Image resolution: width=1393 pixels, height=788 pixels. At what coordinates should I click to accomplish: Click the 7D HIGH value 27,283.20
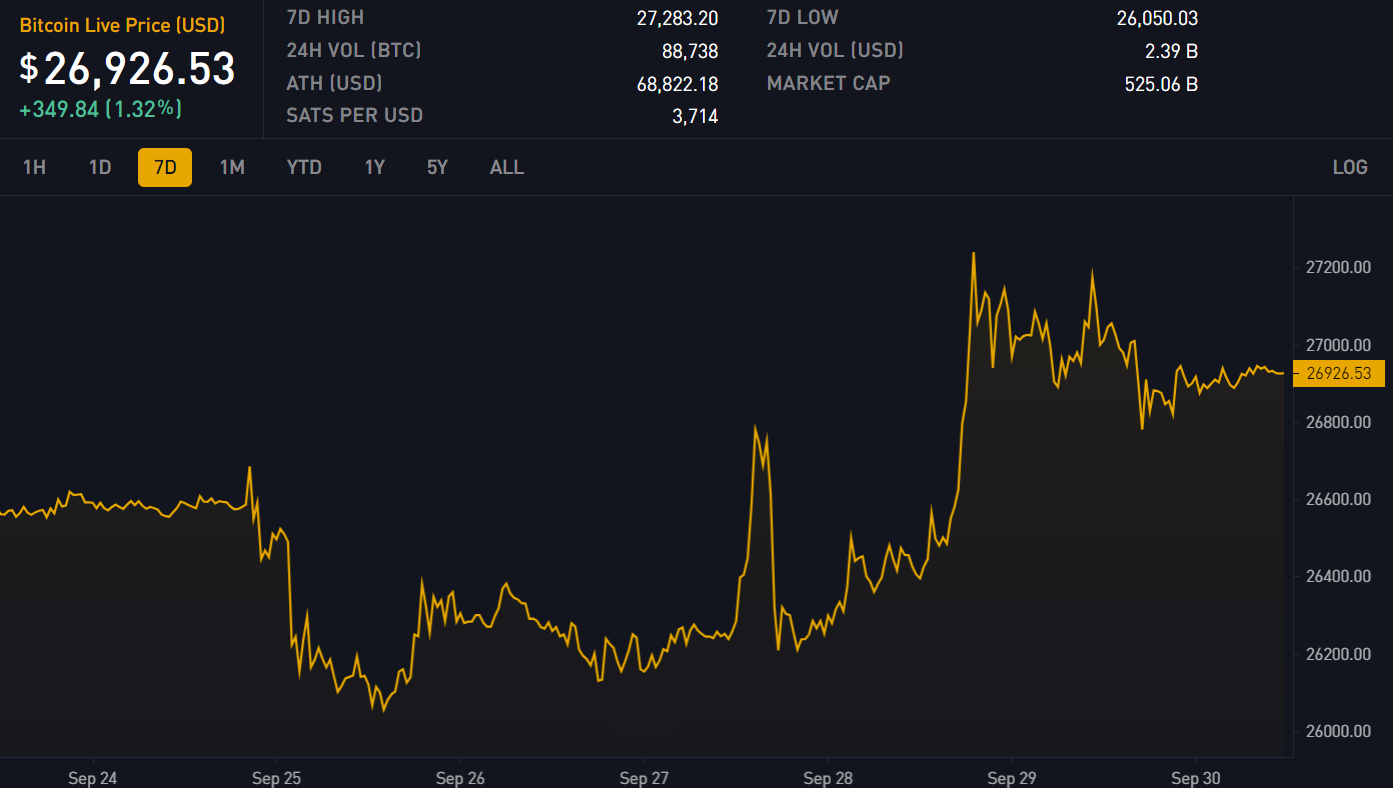(x=677, y=18)
